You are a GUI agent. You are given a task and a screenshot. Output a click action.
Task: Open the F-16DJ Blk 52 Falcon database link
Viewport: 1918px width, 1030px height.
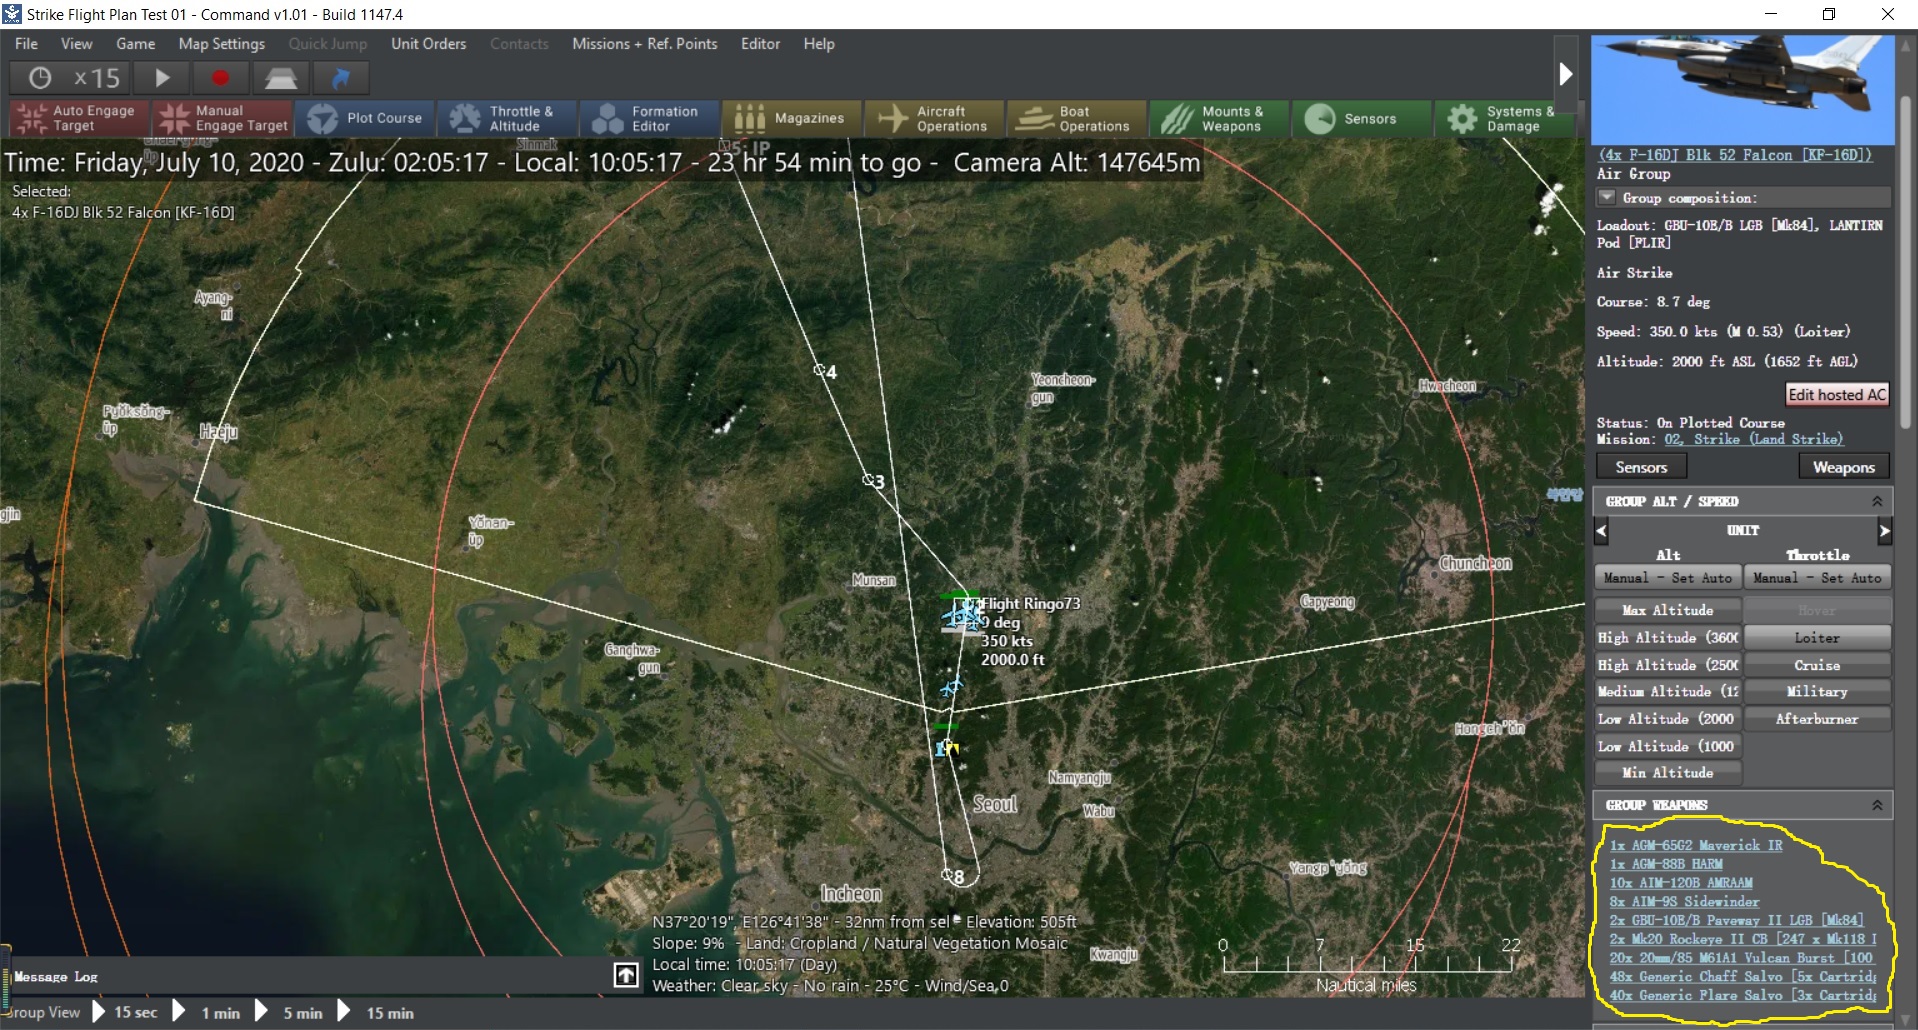(1735, 155)
